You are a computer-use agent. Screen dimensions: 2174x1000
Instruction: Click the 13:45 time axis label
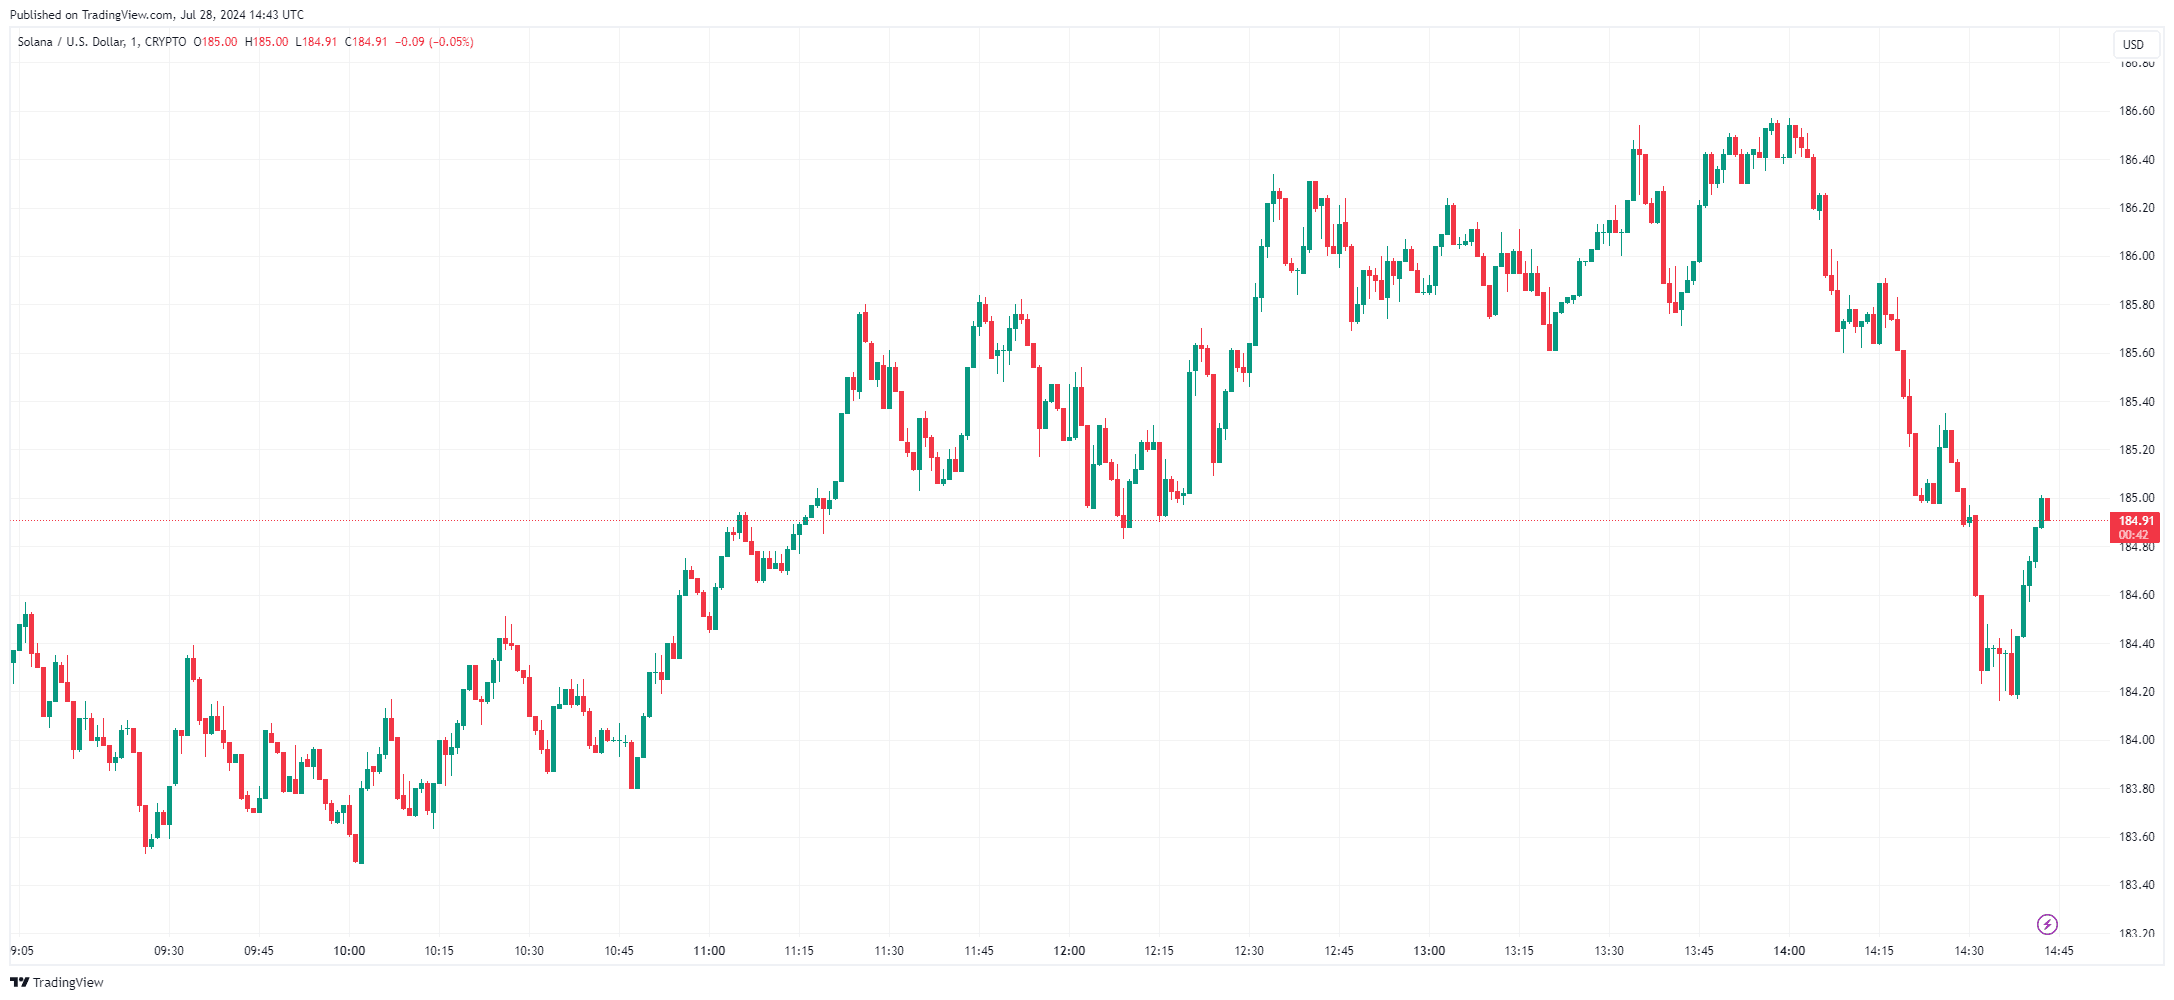[1699, 951]
